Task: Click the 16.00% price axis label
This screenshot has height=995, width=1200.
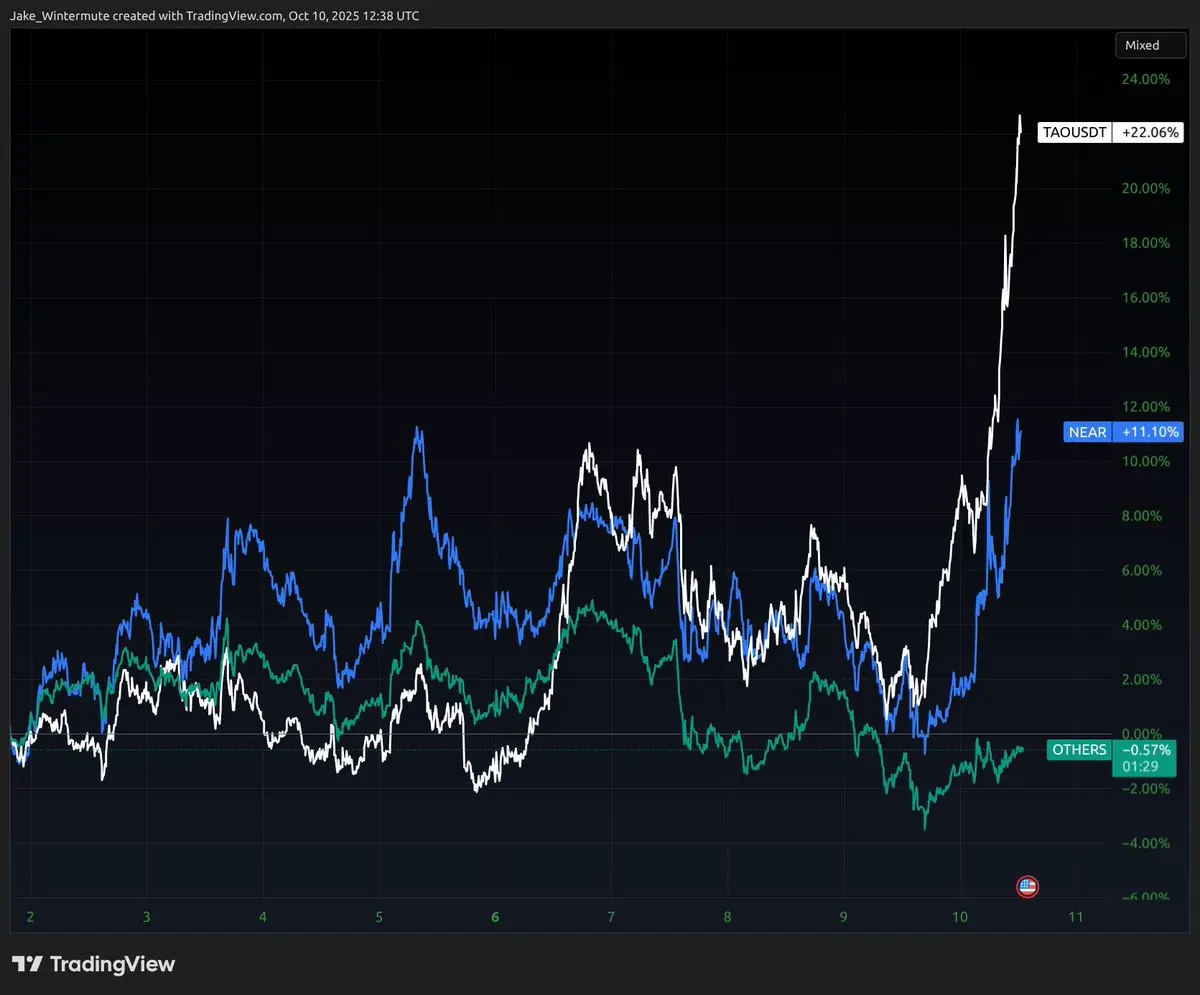Action: pos(1144,297)
